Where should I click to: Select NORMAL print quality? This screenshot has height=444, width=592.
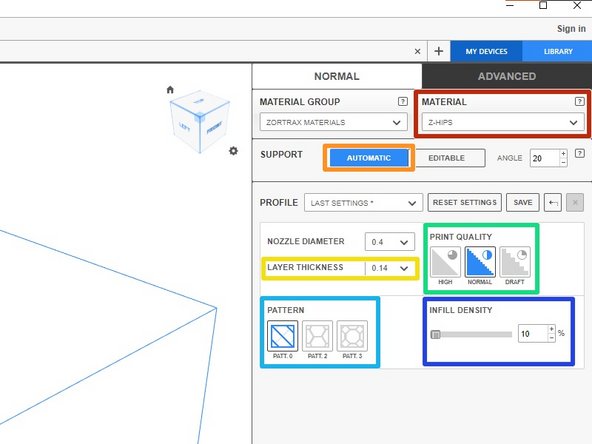480,262
